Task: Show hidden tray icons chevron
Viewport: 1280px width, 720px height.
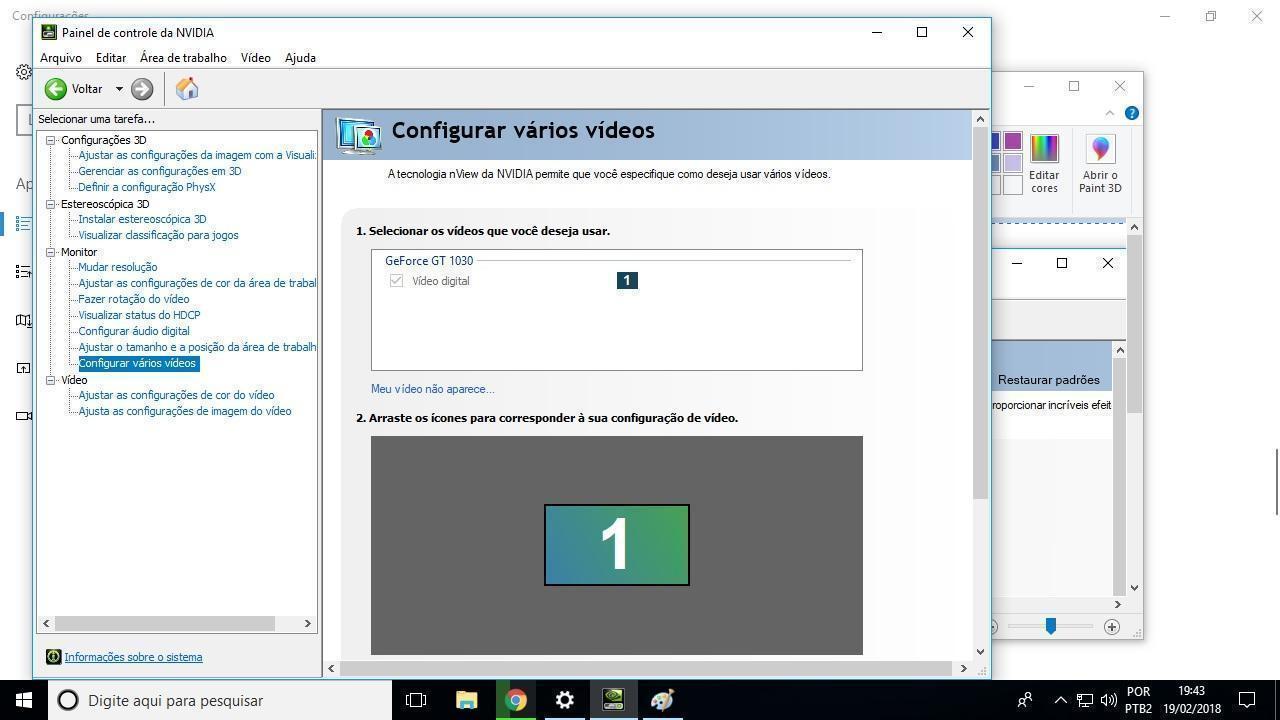Action: point(1060,700)
